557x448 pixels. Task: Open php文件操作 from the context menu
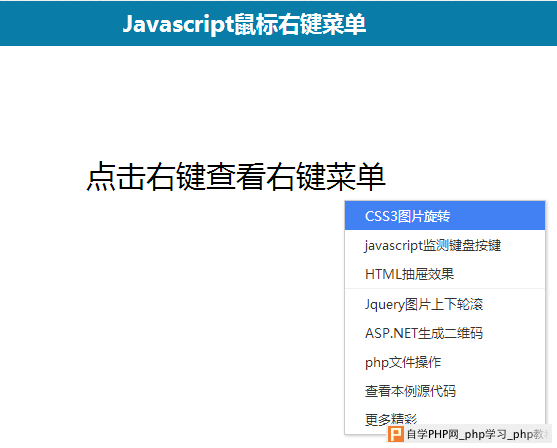click(445, 362)
